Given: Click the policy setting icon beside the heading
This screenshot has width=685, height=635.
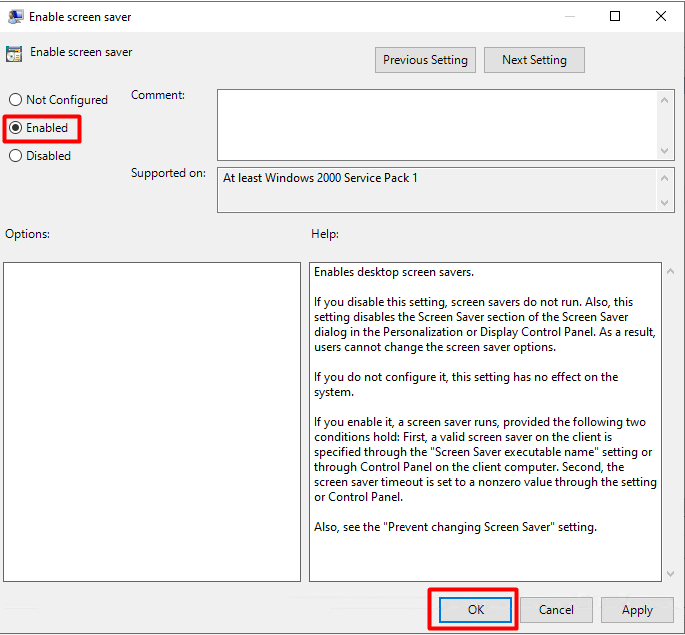Looking at the screenshot, I should pyautogui.click(x=14, y=54).
